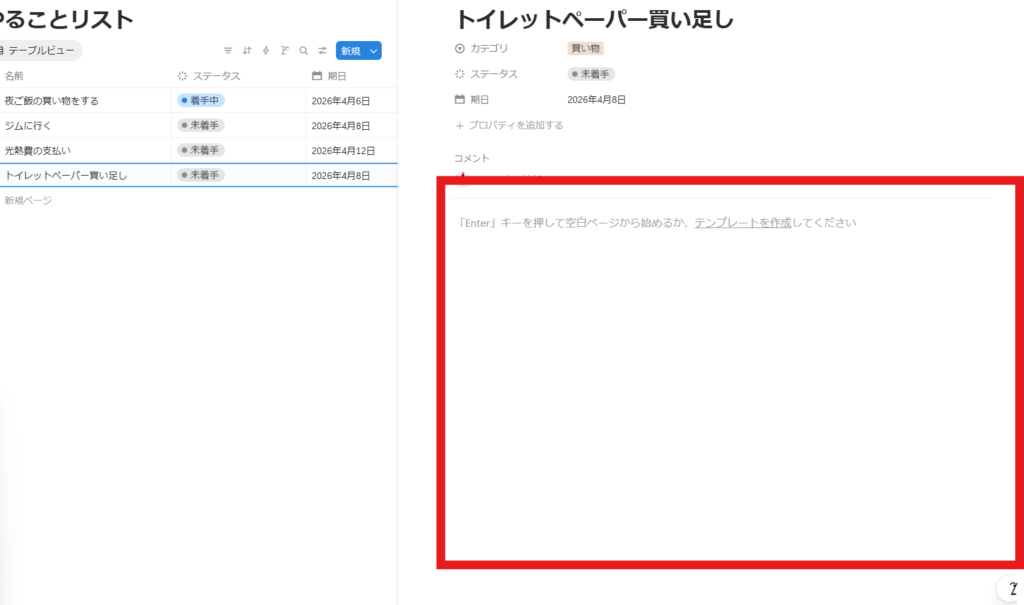Click the blue 新規 button
1024x605 pixels.
pos(350,51)
